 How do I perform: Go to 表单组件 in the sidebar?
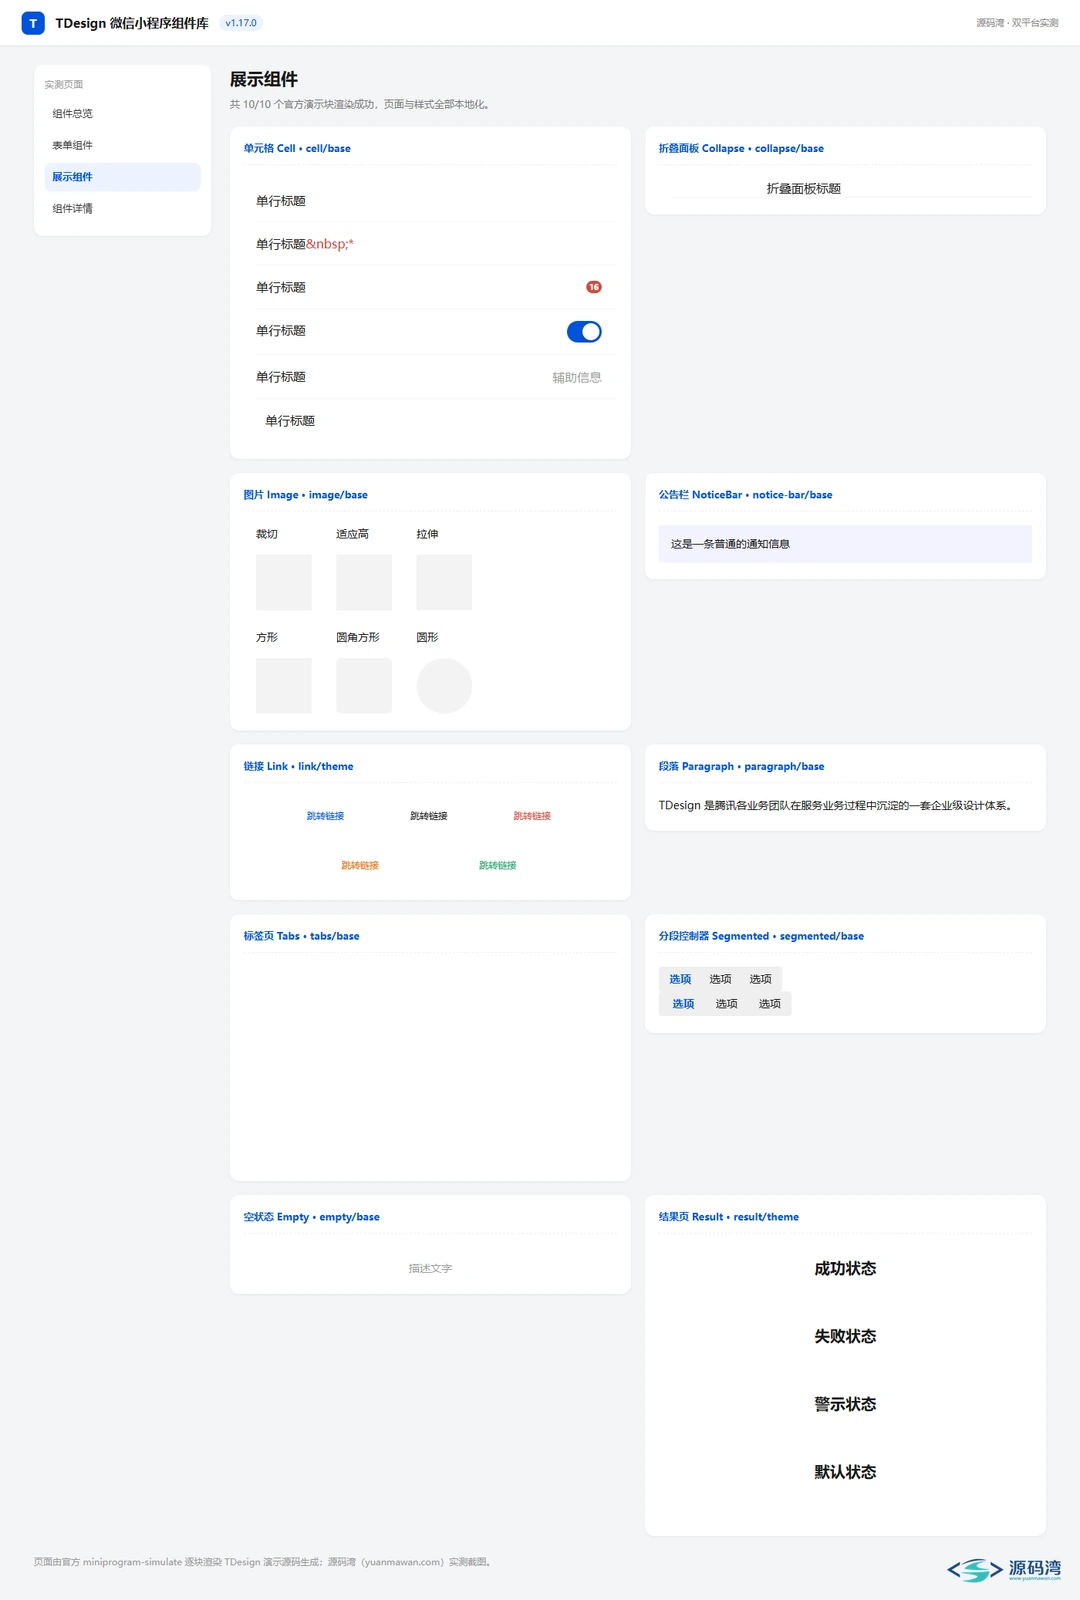[x=122, y=146]
